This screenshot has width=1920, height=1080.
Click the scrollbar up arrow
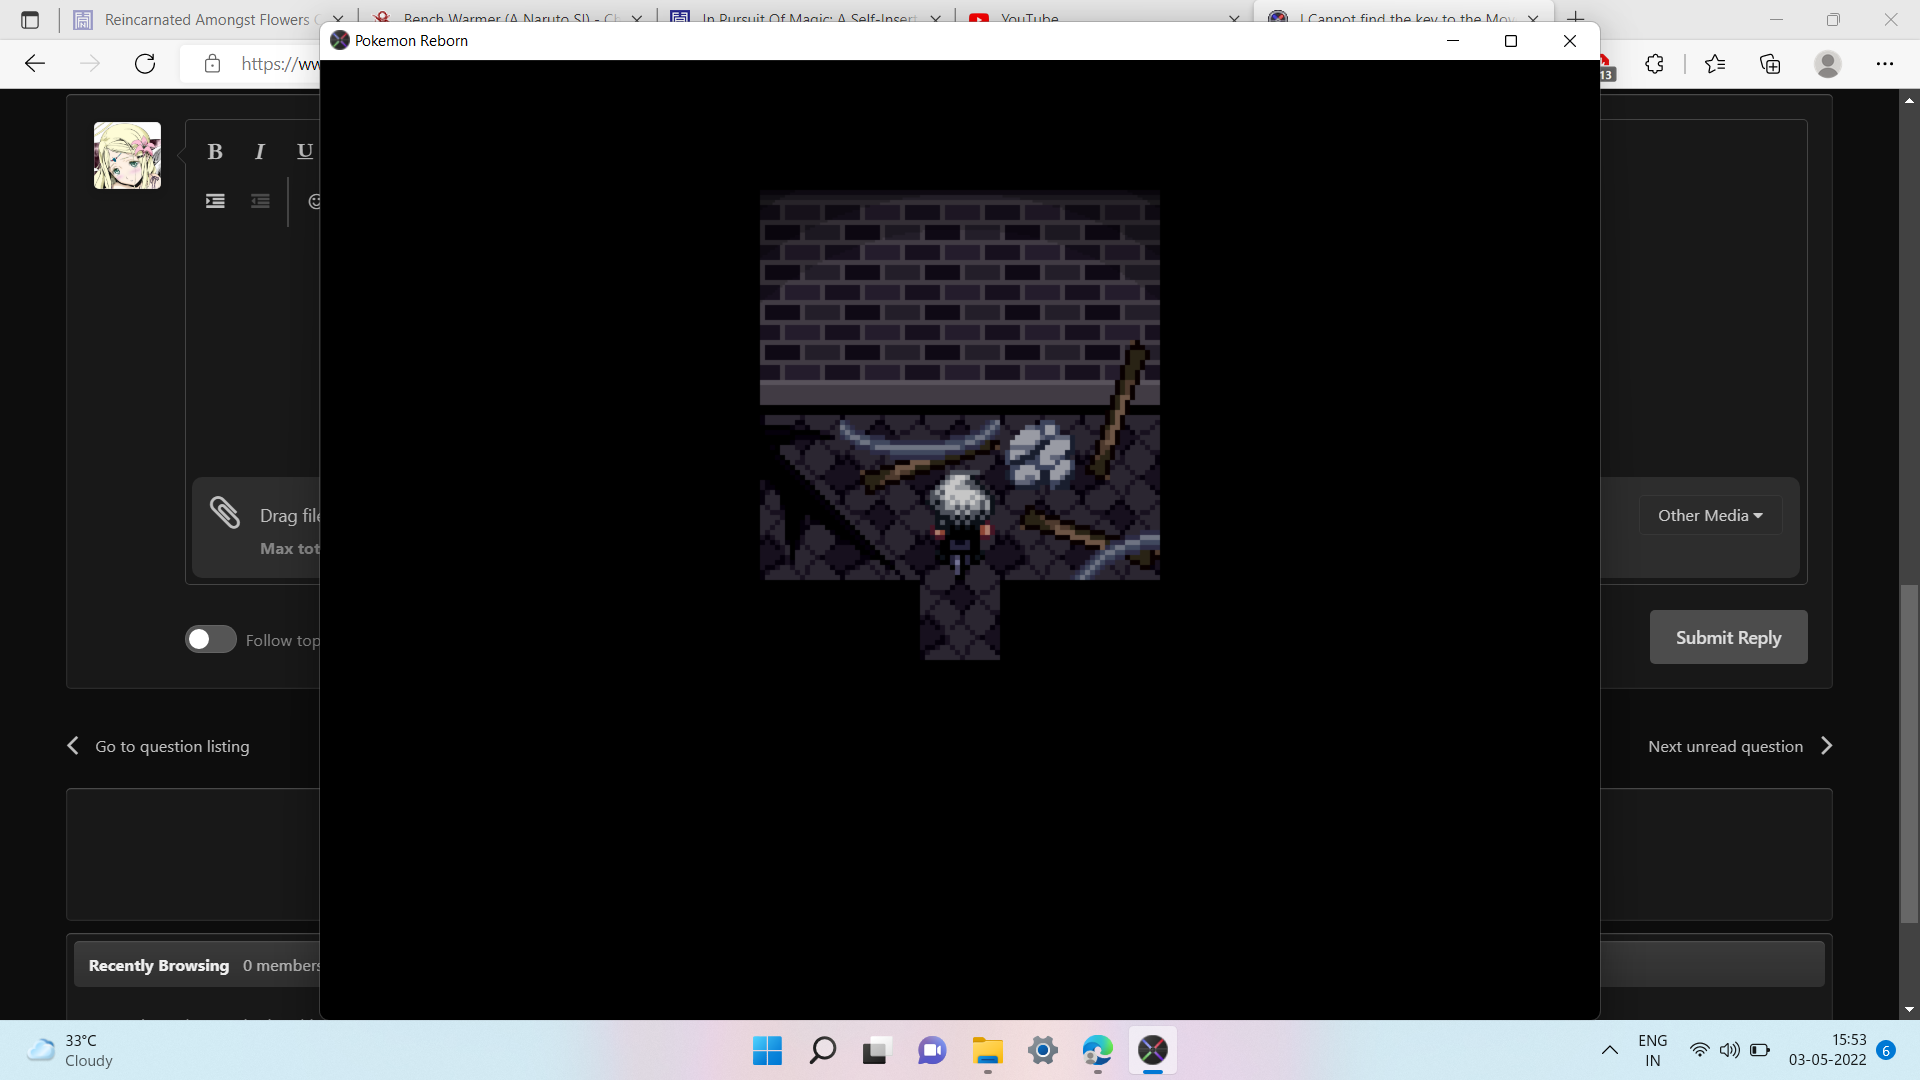(x=1909, y=100)
